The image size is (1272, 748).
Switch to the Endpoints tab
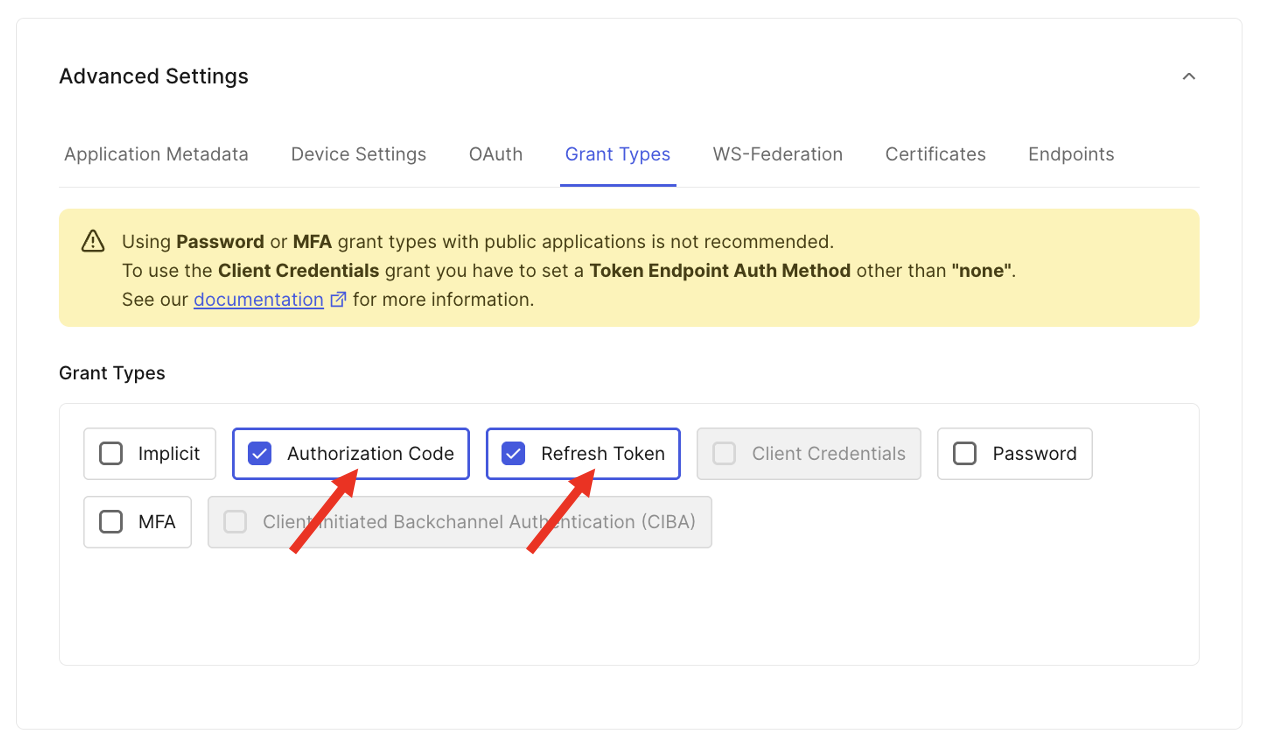(1071, 154)
